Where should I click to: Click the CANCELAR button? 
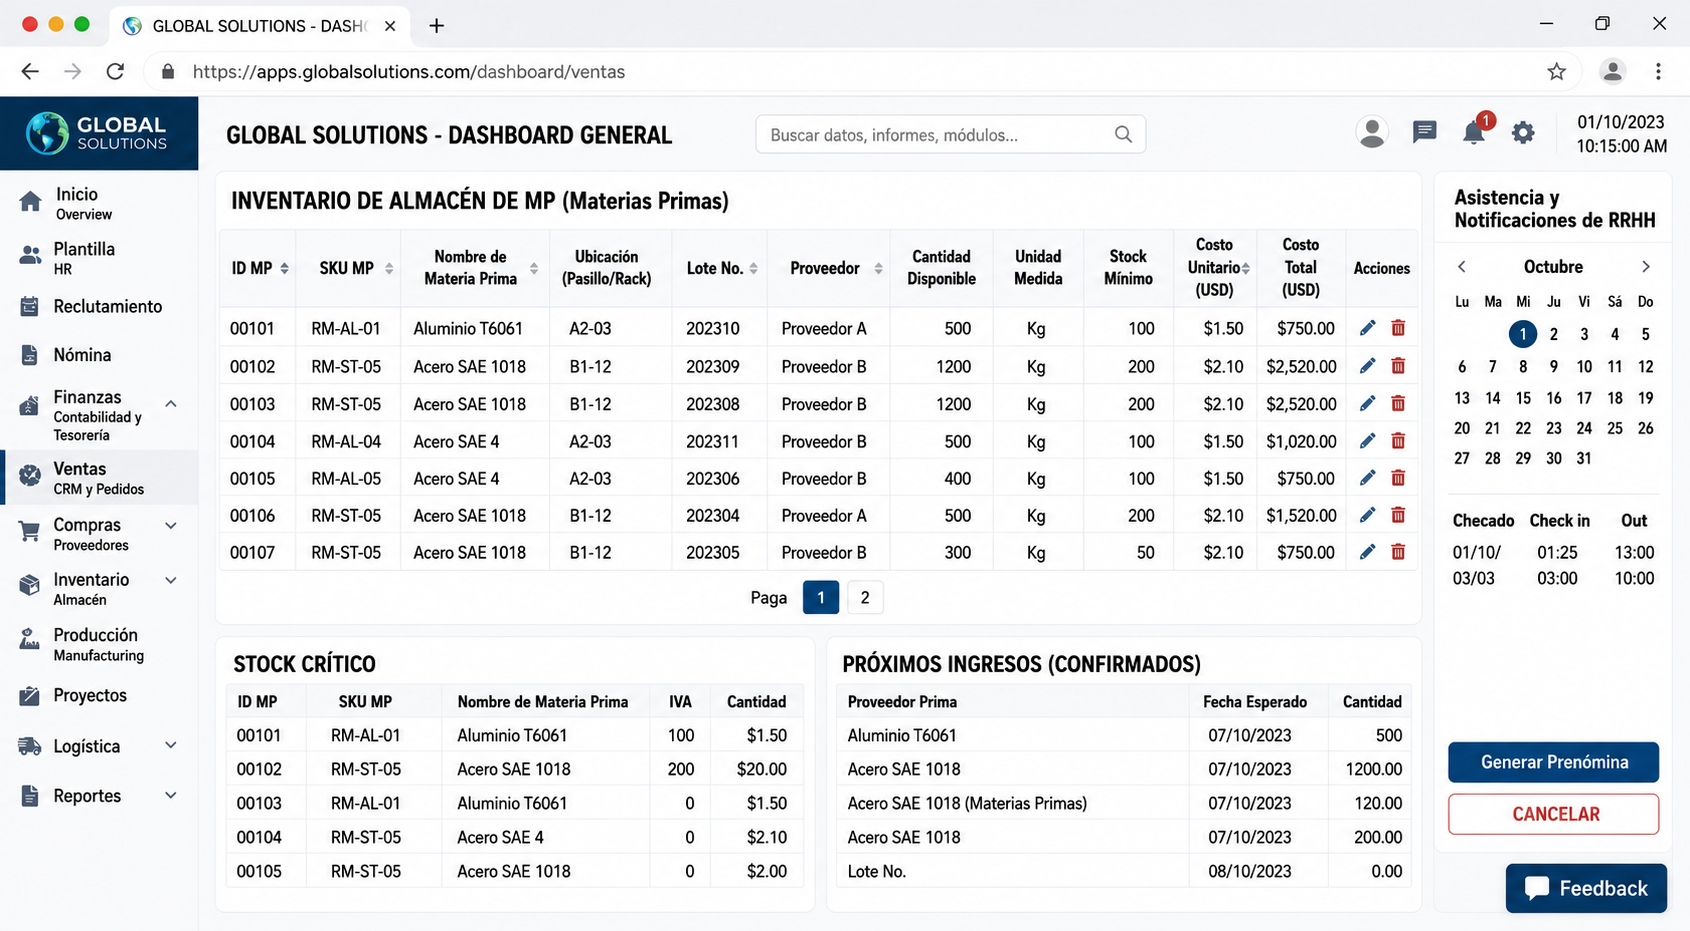(x=1553, y=814)
